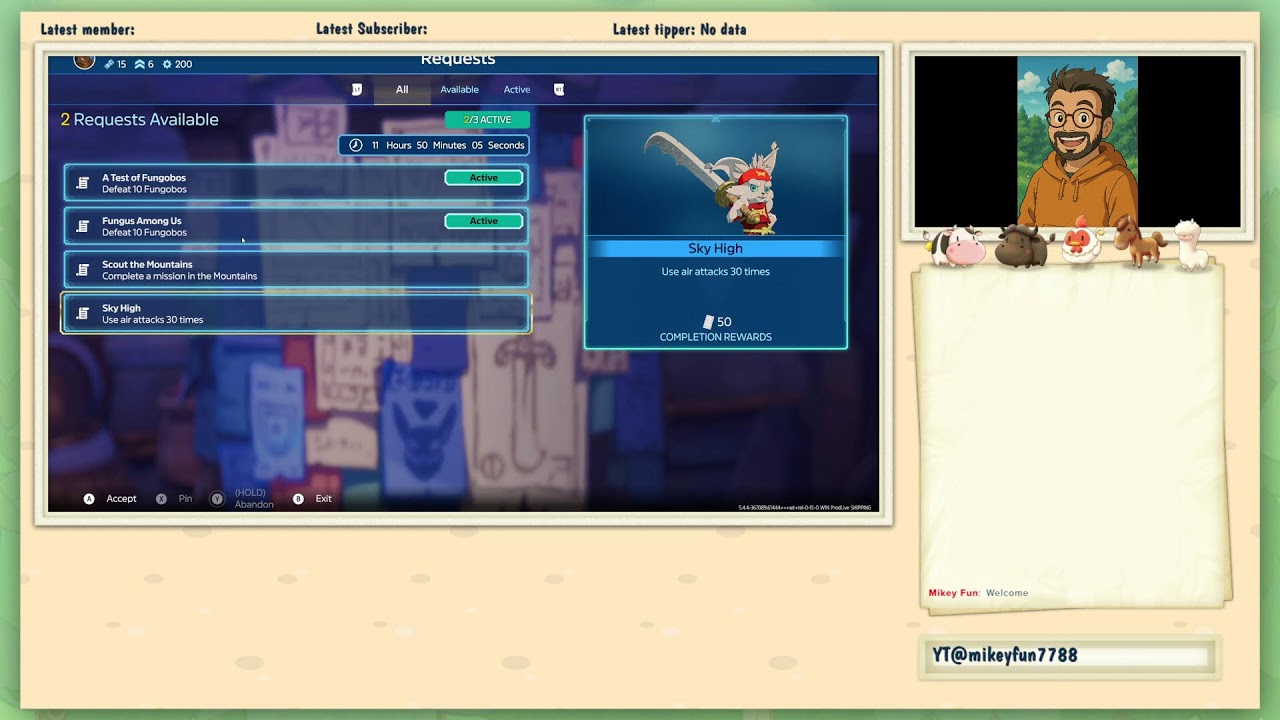Click the chicken icon on the chat panel
The image size is (1280, 720).
point(1081,241)
